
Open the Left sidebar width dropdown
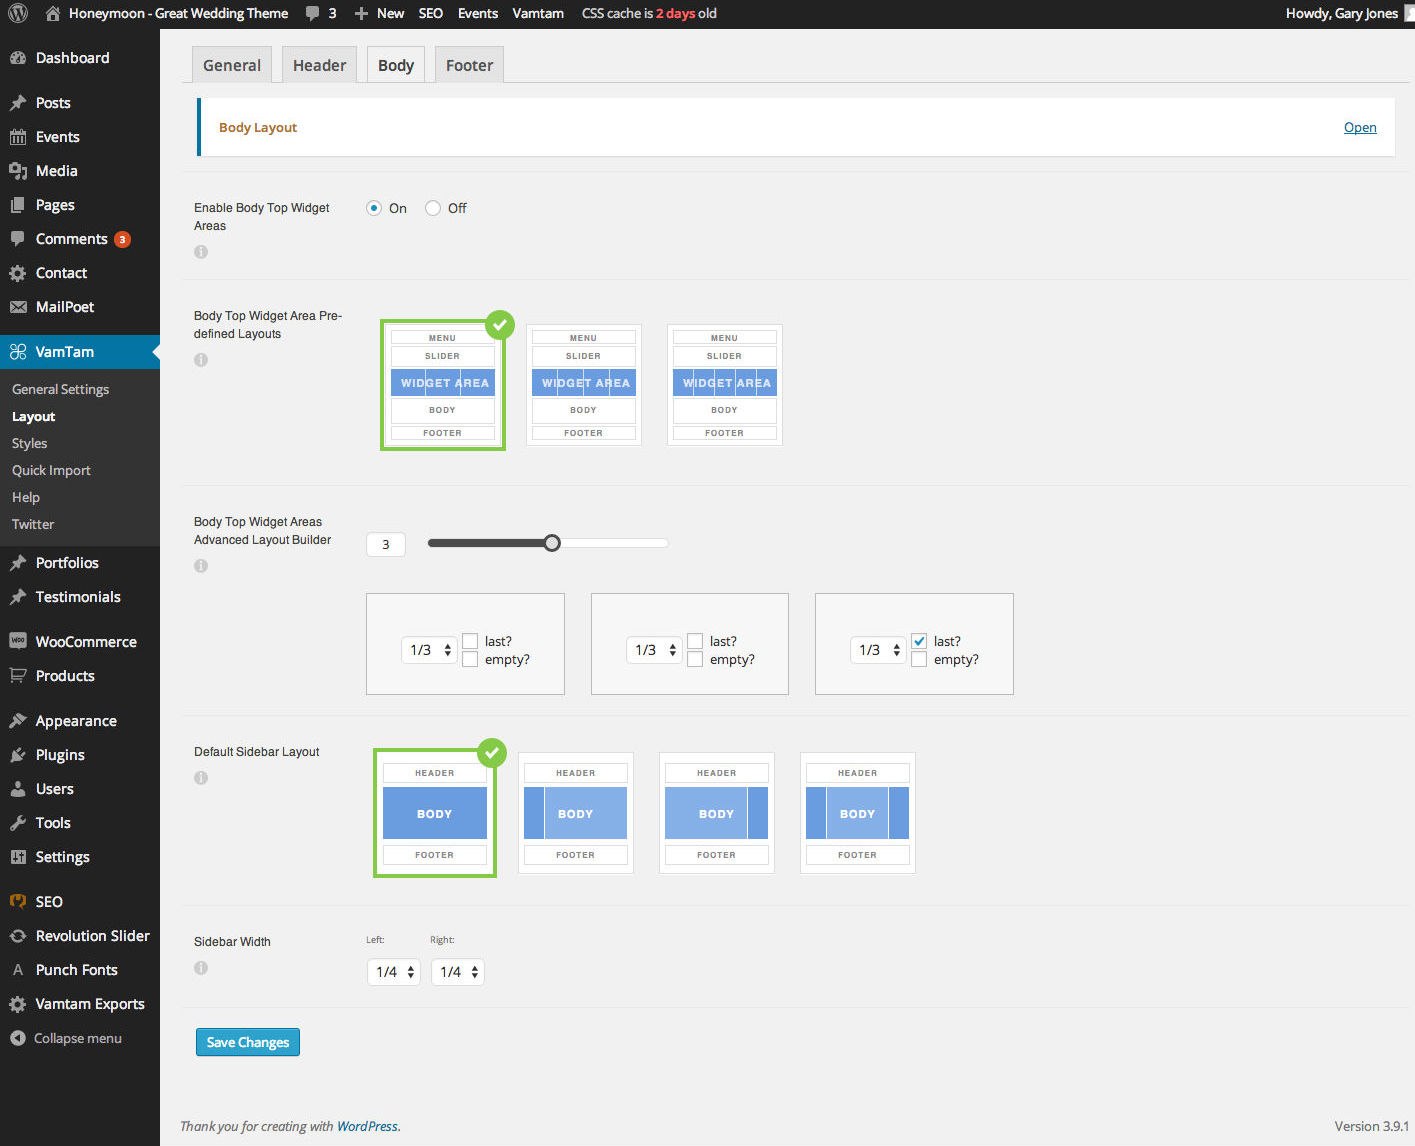393,972
